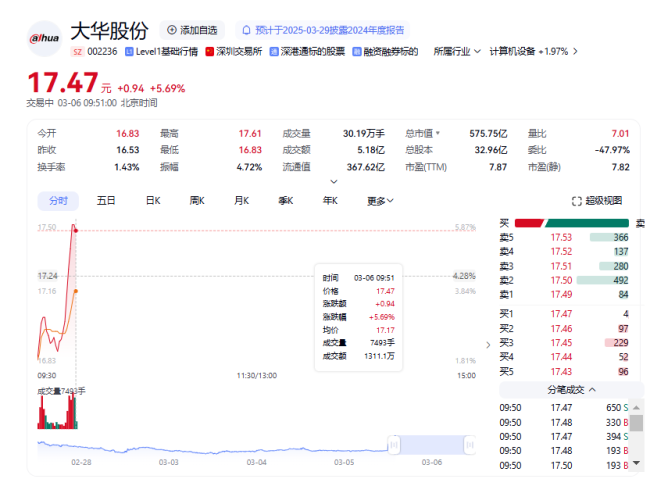Viewport: 650px width, 479px height.
Task: Expand the 所属行业 dropdown
Action: click(x=457, y=51)
